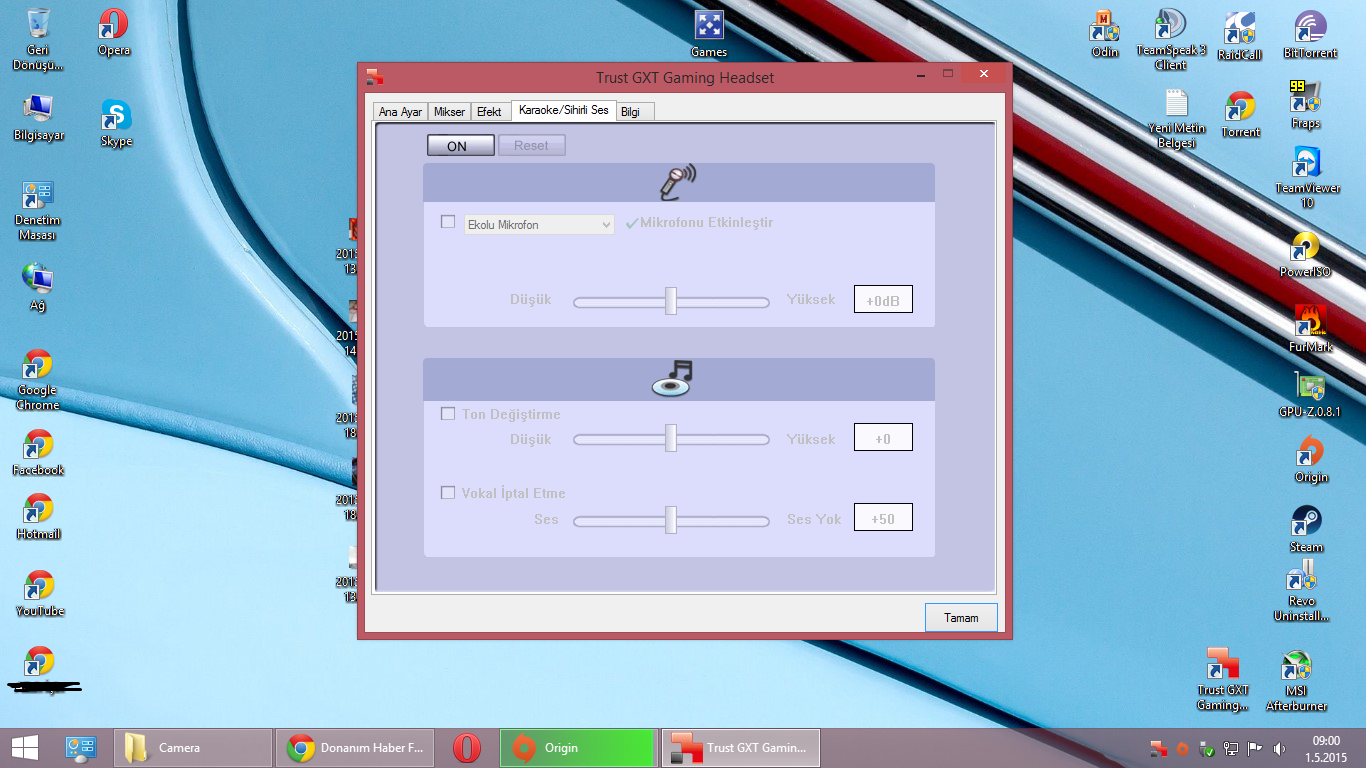
Task: Click the +0 pitch value field
Action: pyautogui.click(x=883, y=437)
